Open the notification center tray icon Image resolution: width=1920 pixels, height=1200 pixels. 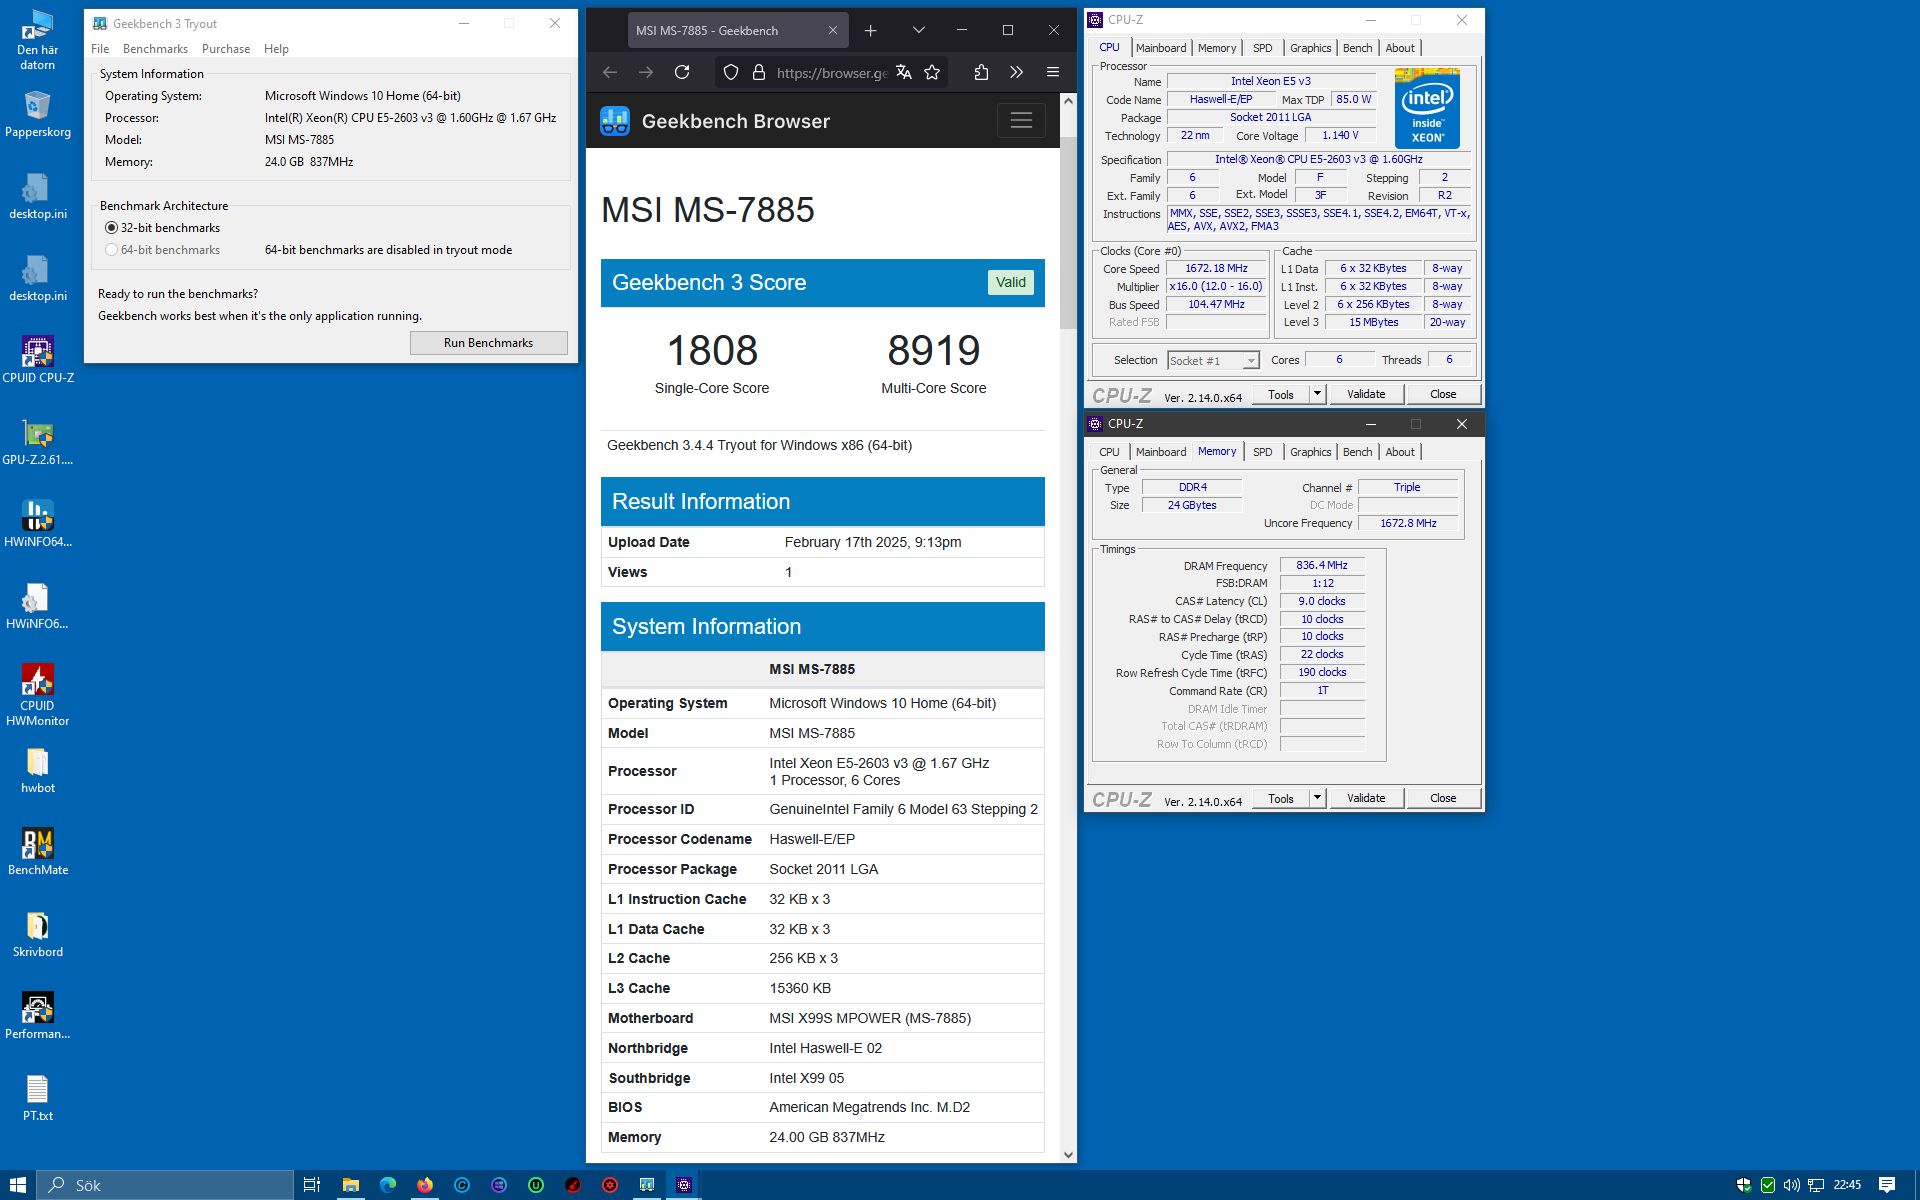pyautogui.click(x=1887, y=1185)
